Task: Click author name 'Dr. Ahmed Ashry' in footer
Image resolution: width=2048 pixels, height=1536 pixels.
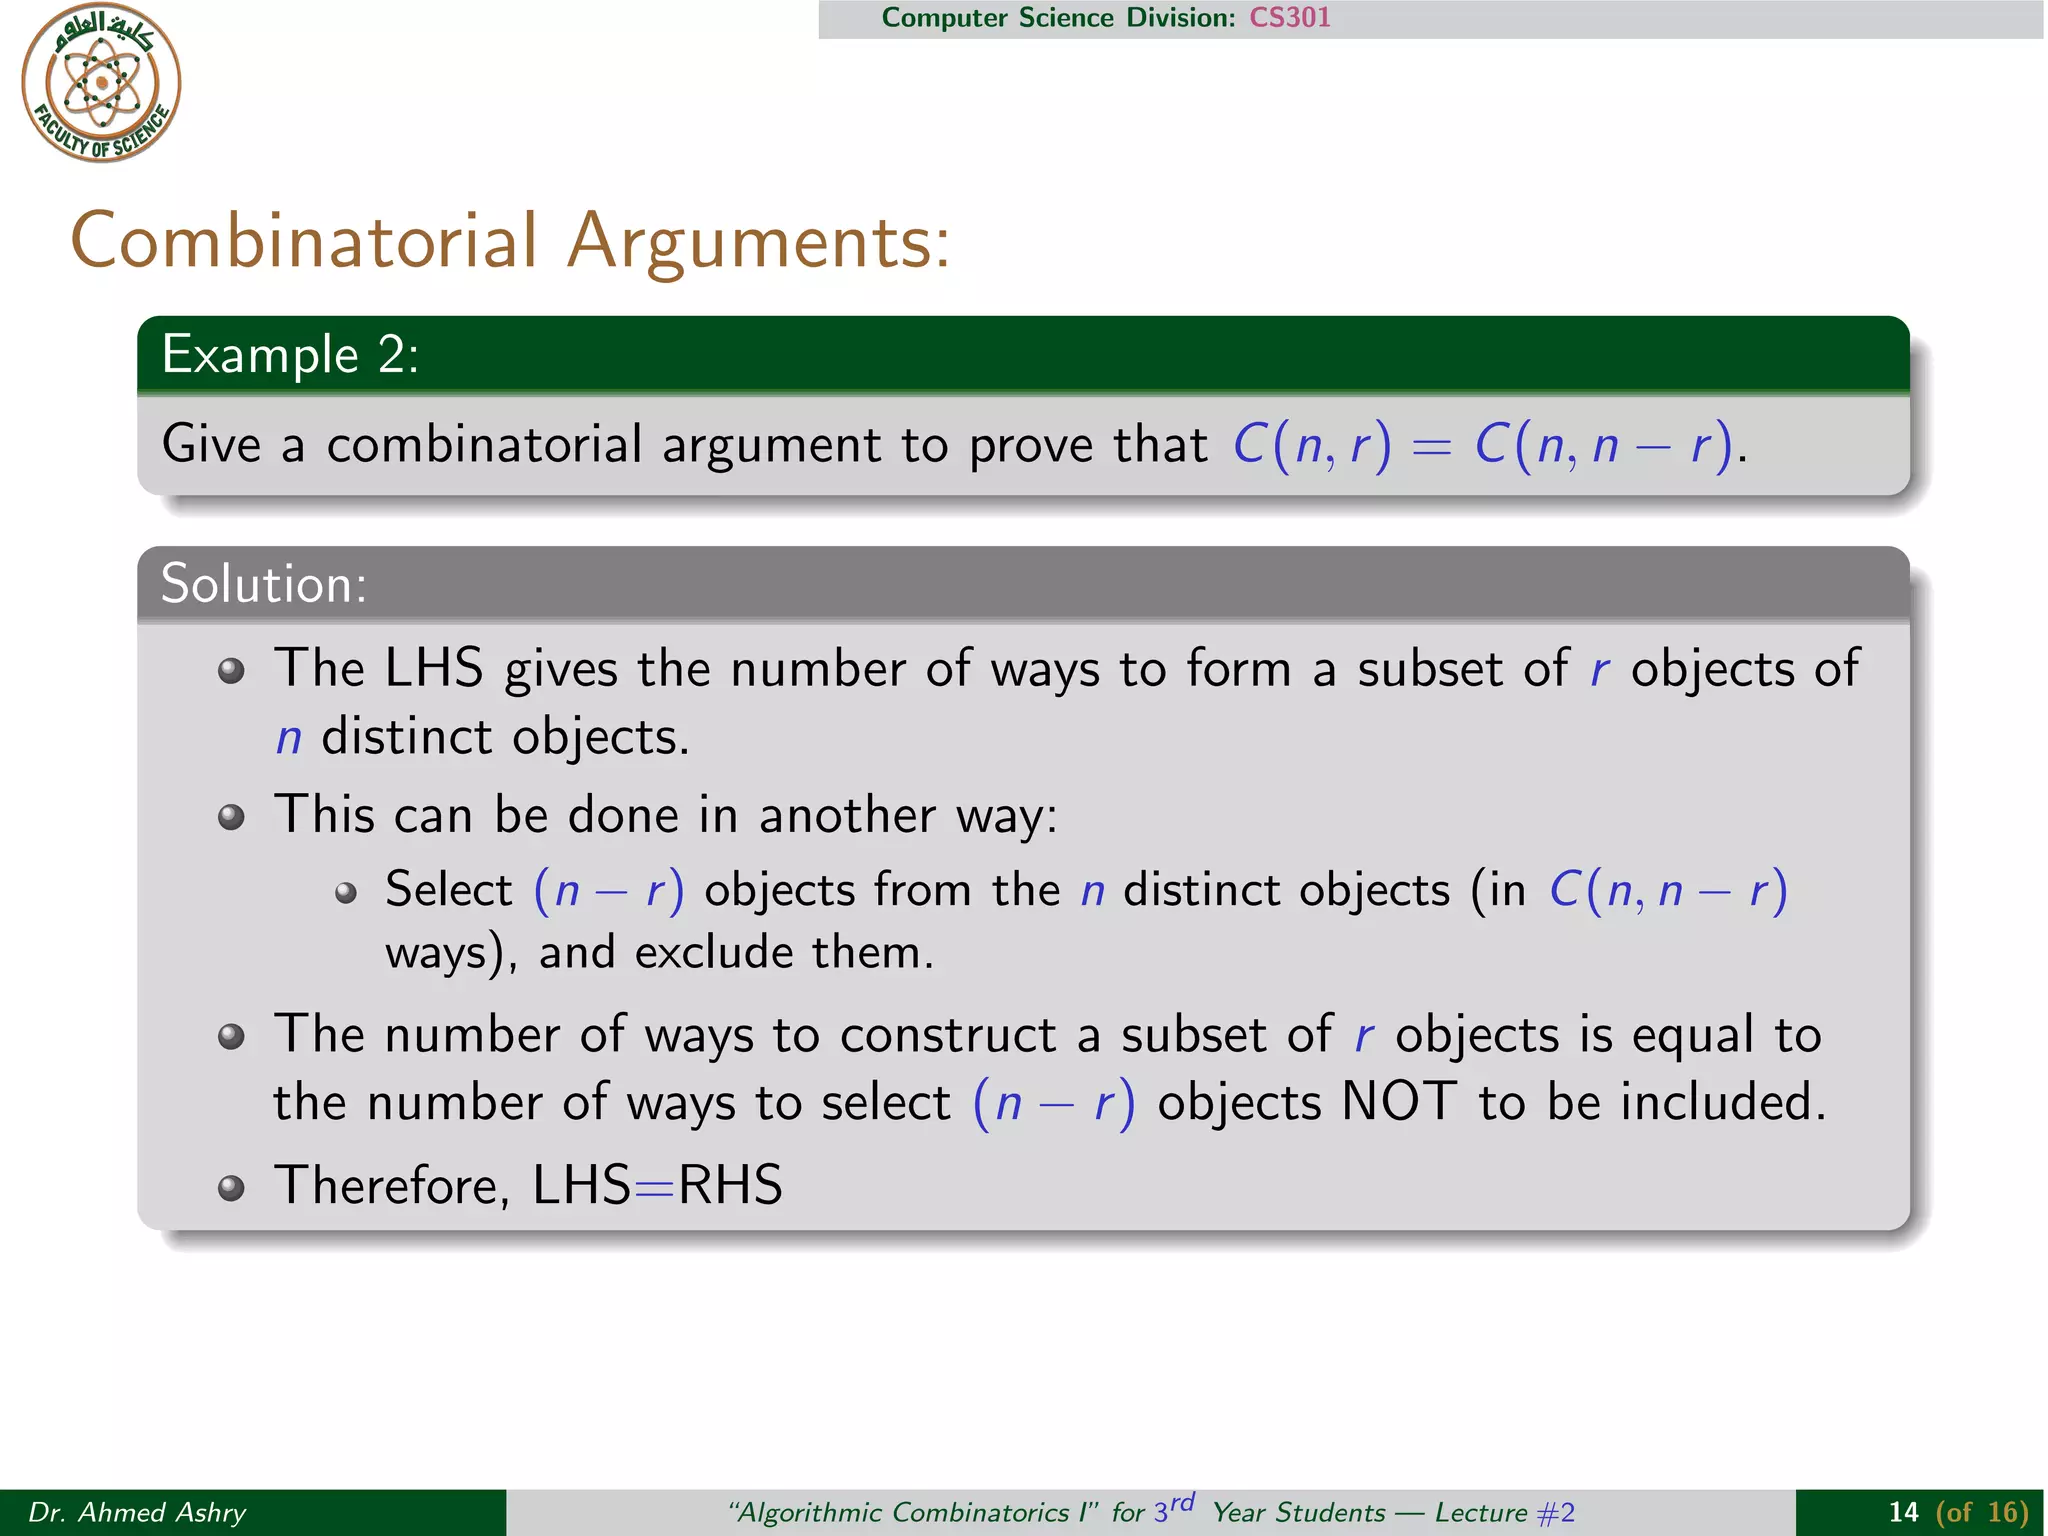Action: point(137,1512)
